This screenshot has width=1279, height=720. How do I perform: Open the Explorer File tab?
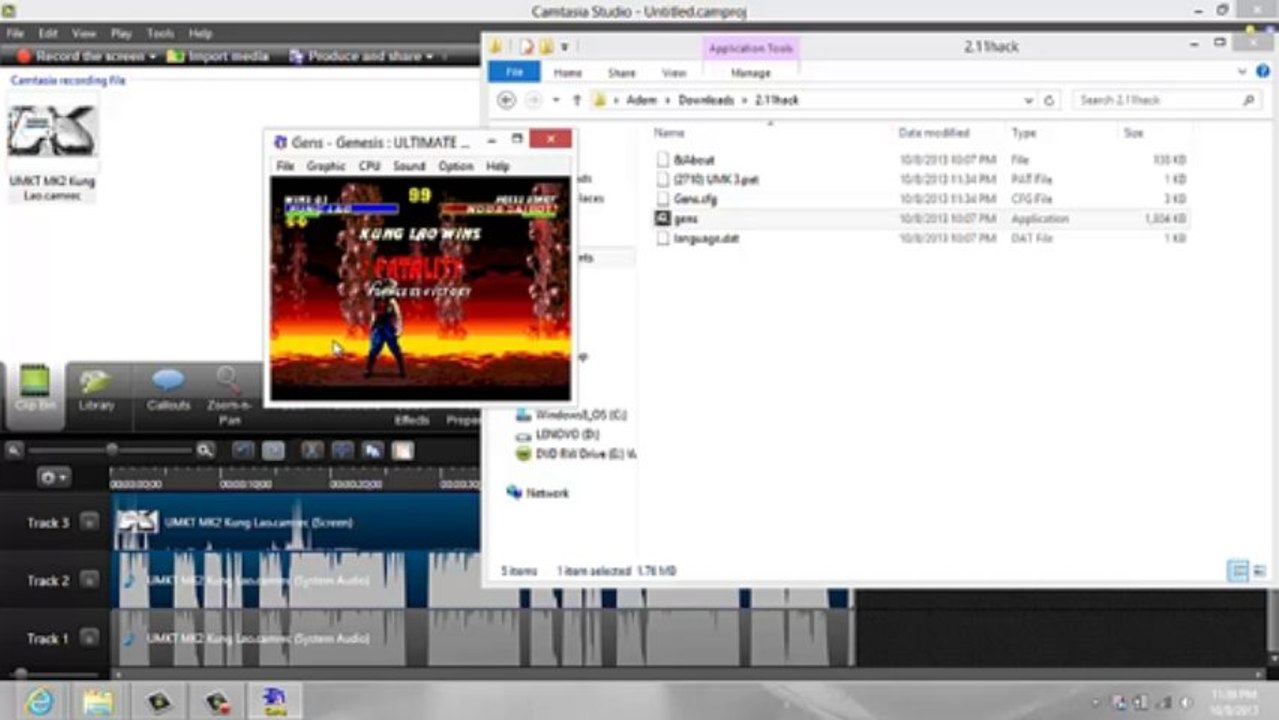click(x=514, y=73)
